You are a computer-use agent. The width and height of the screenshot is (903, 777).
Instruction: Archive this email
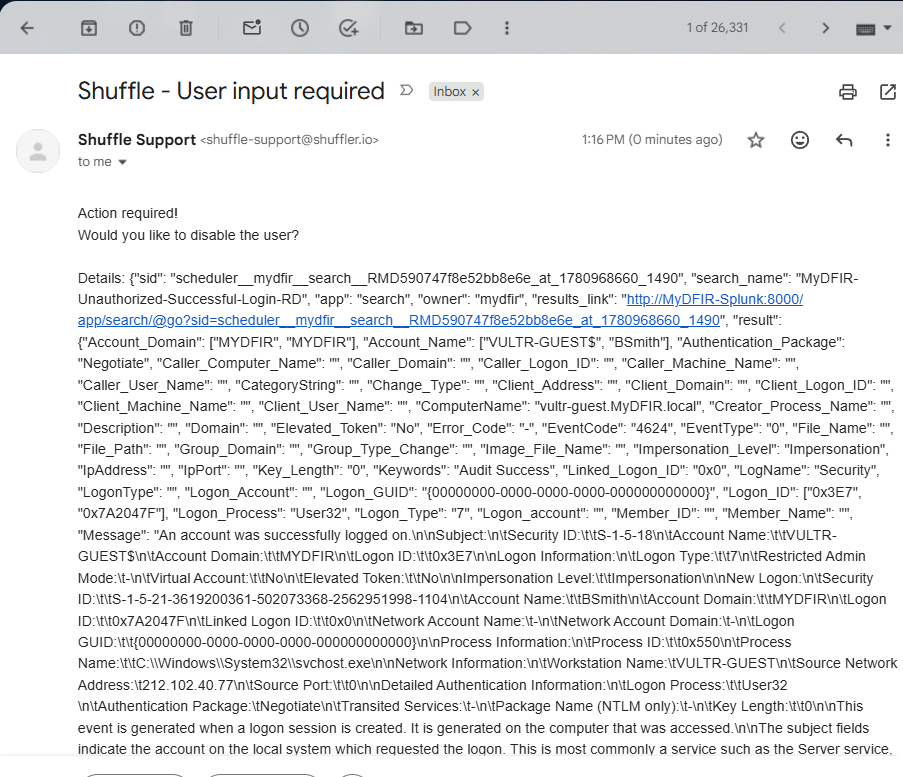[89, 28]
